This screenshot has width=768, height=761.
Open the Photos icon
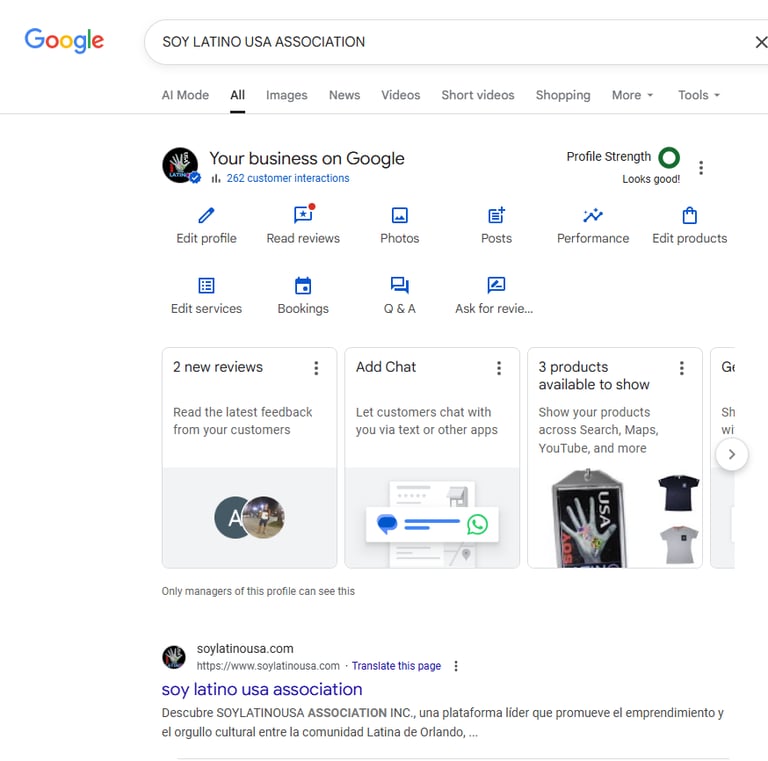click(x=400, y=215)
